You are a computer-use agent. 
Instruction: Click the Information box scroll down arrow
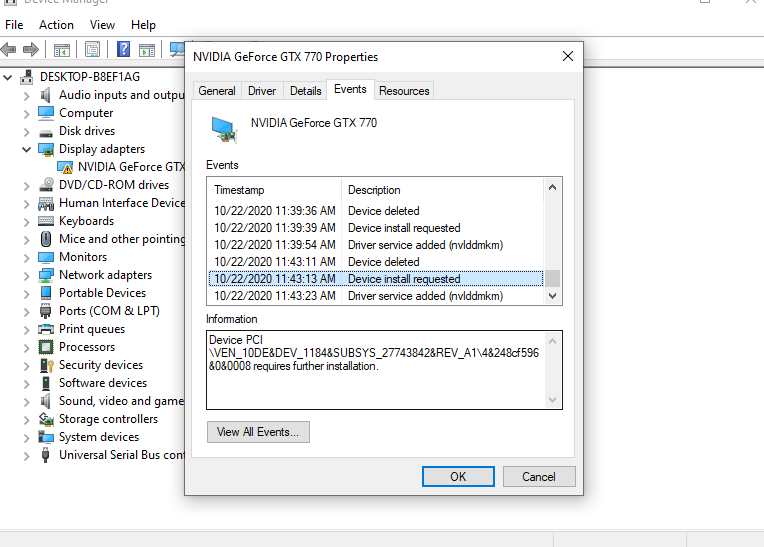[x=552, y=400]
